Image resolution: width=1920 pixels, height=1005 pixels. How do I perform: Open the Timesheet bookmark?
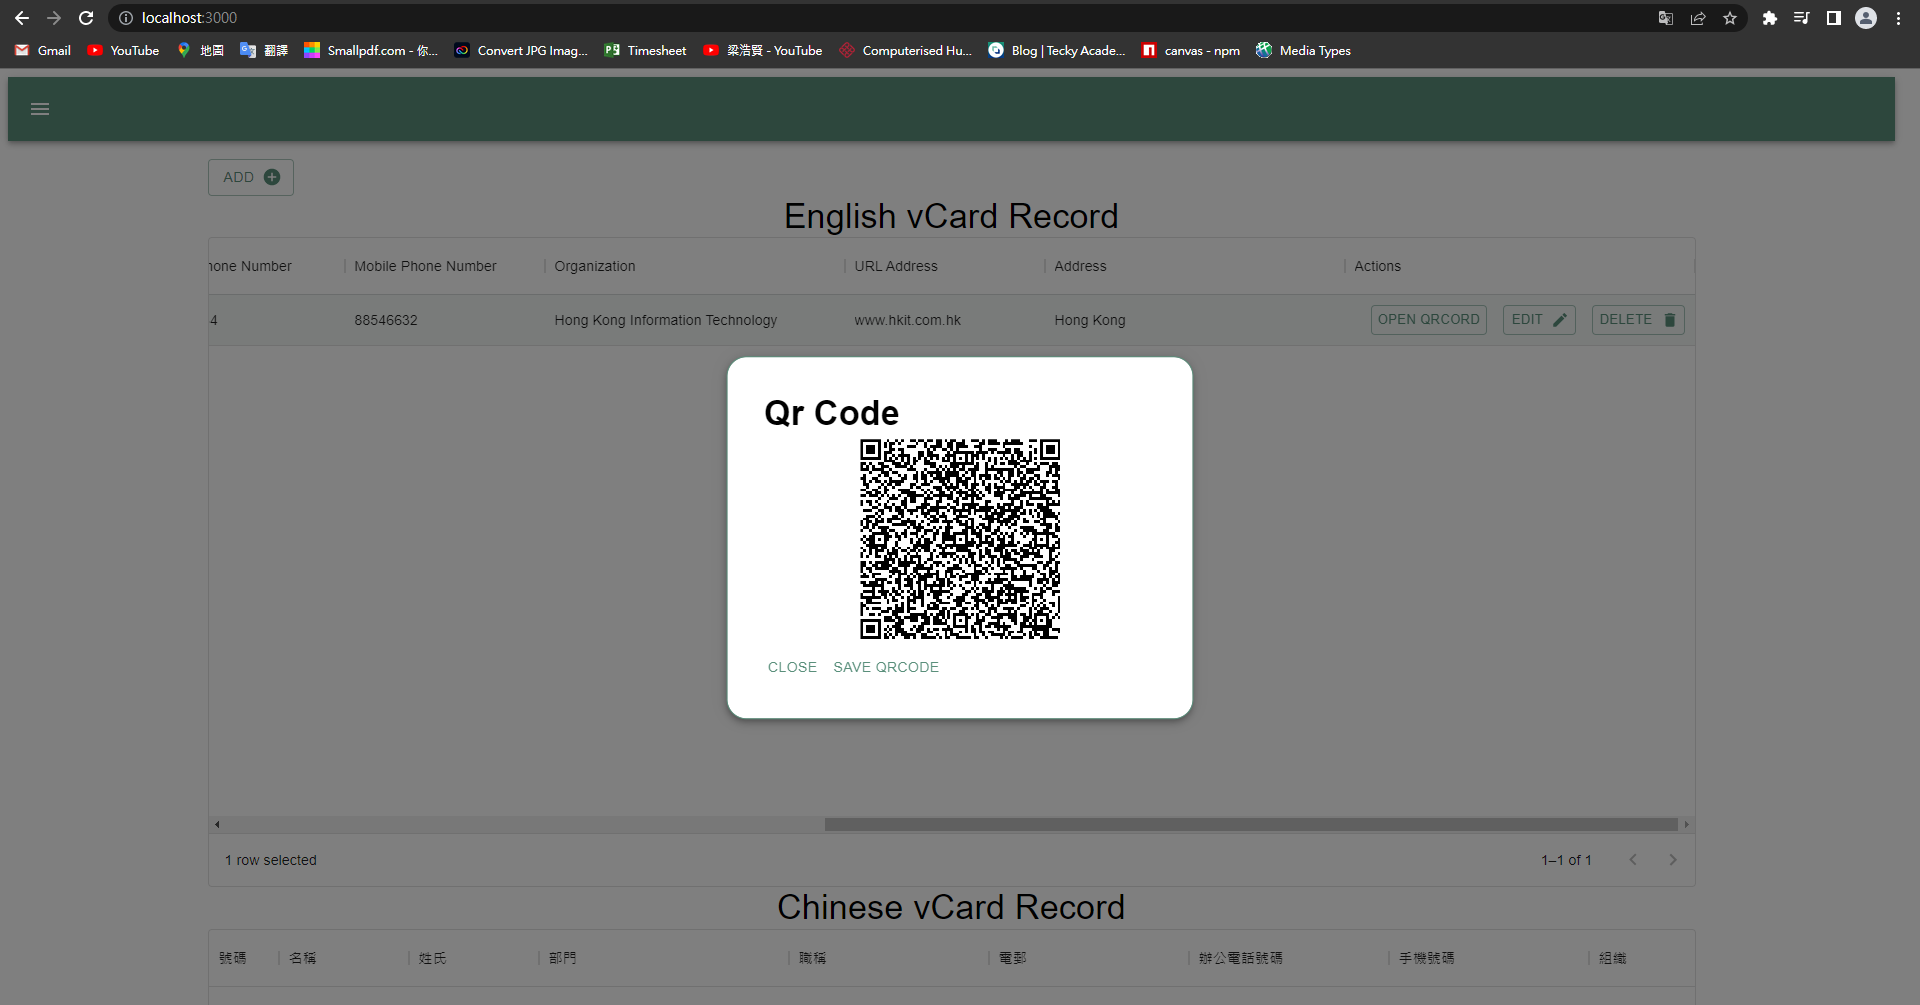click(x=645, y=50)
